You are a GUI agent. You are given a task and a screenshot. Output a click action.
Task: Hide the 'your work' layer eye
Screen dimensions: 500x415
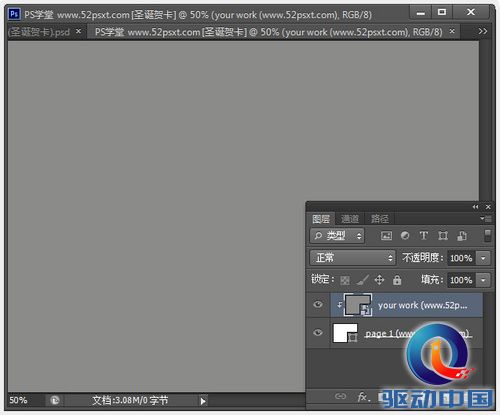coord(318,304)
